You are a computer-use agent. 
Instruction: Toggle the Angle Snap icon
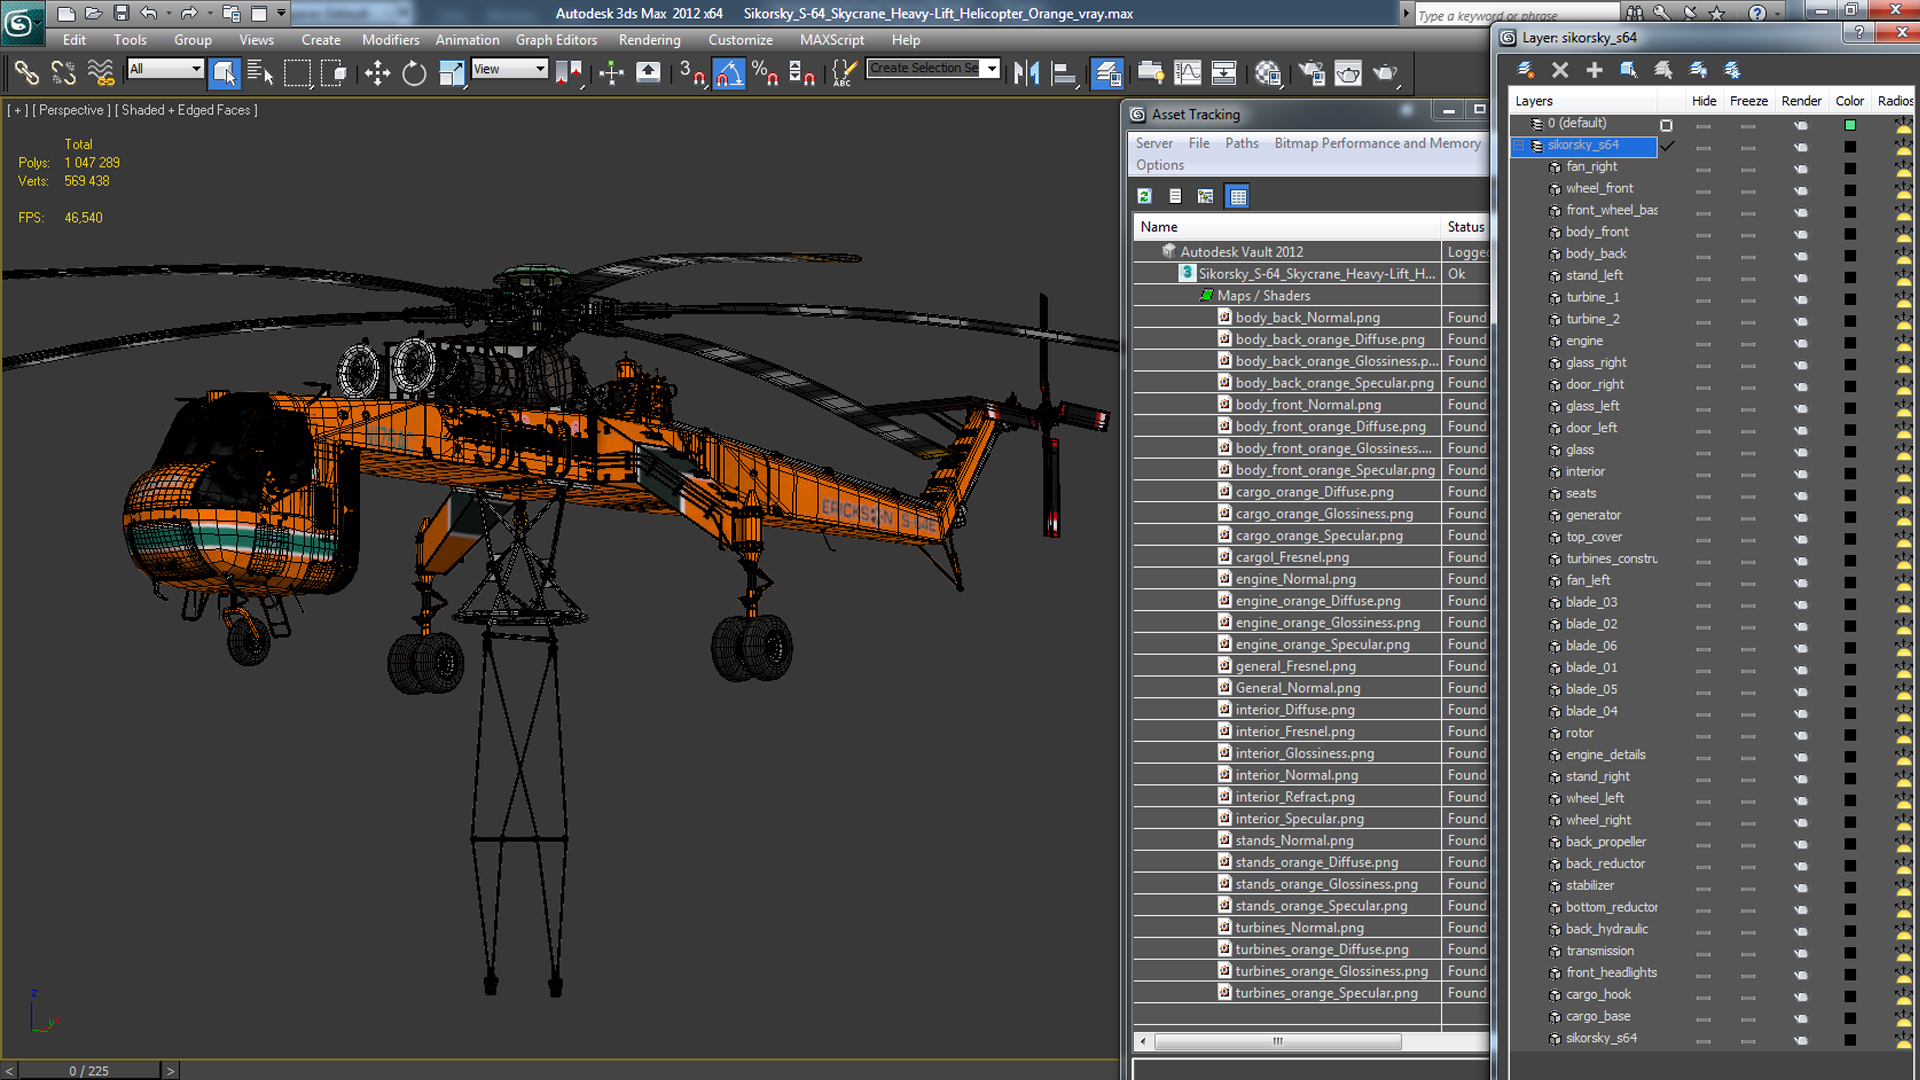pyautogui.click(x=728, y=73)
